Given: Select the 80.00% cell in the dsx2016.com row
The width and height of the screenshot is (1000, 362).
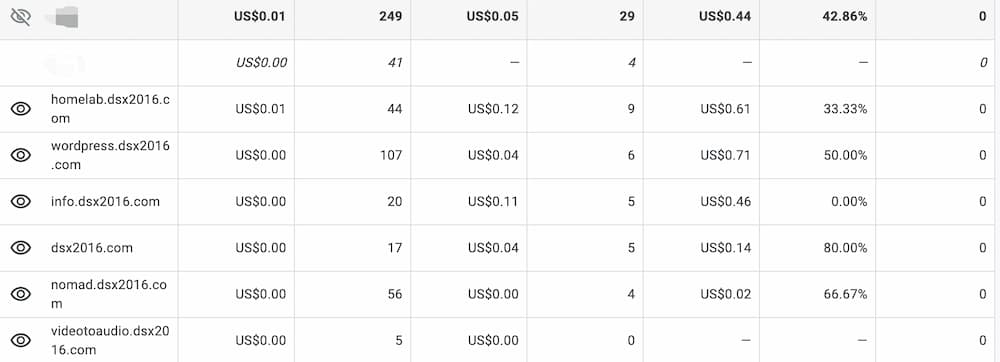Looking at the screenshot, I should 845,248.
